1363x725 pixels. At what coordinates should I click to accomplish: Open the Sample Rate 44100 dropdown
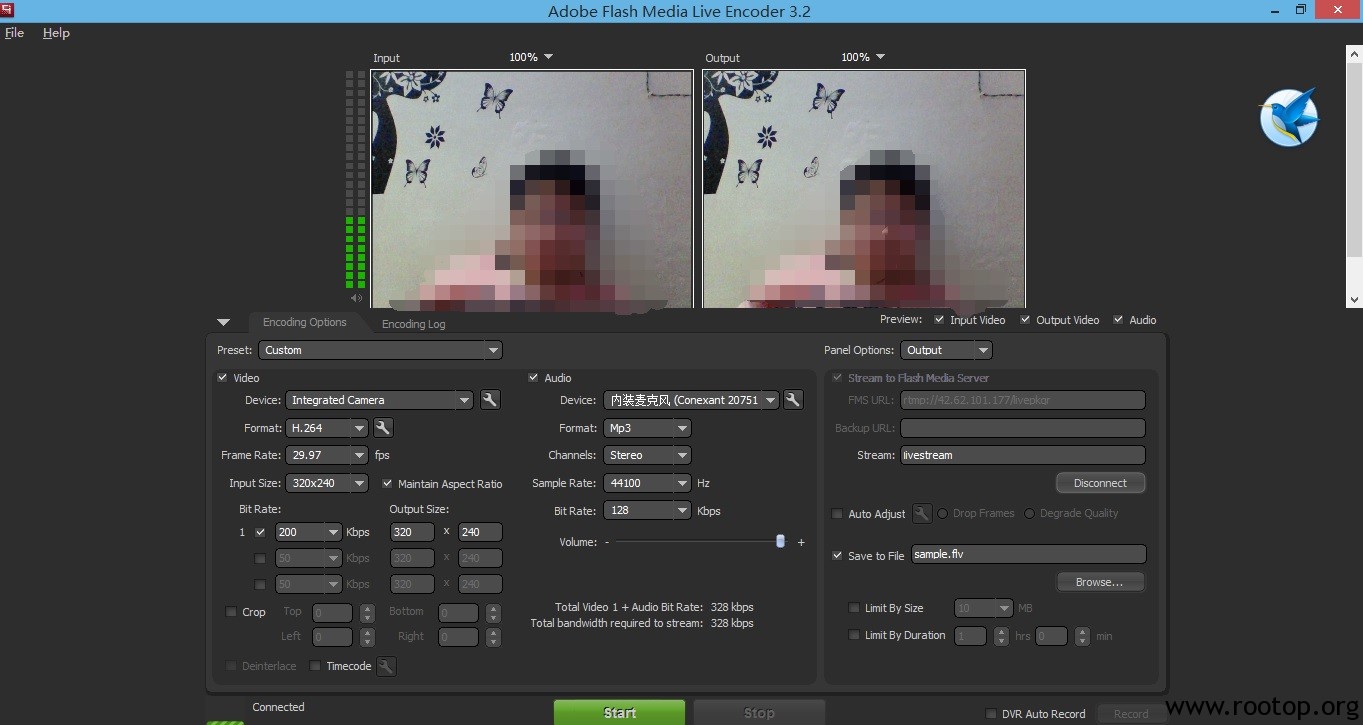tap(647, 483)
